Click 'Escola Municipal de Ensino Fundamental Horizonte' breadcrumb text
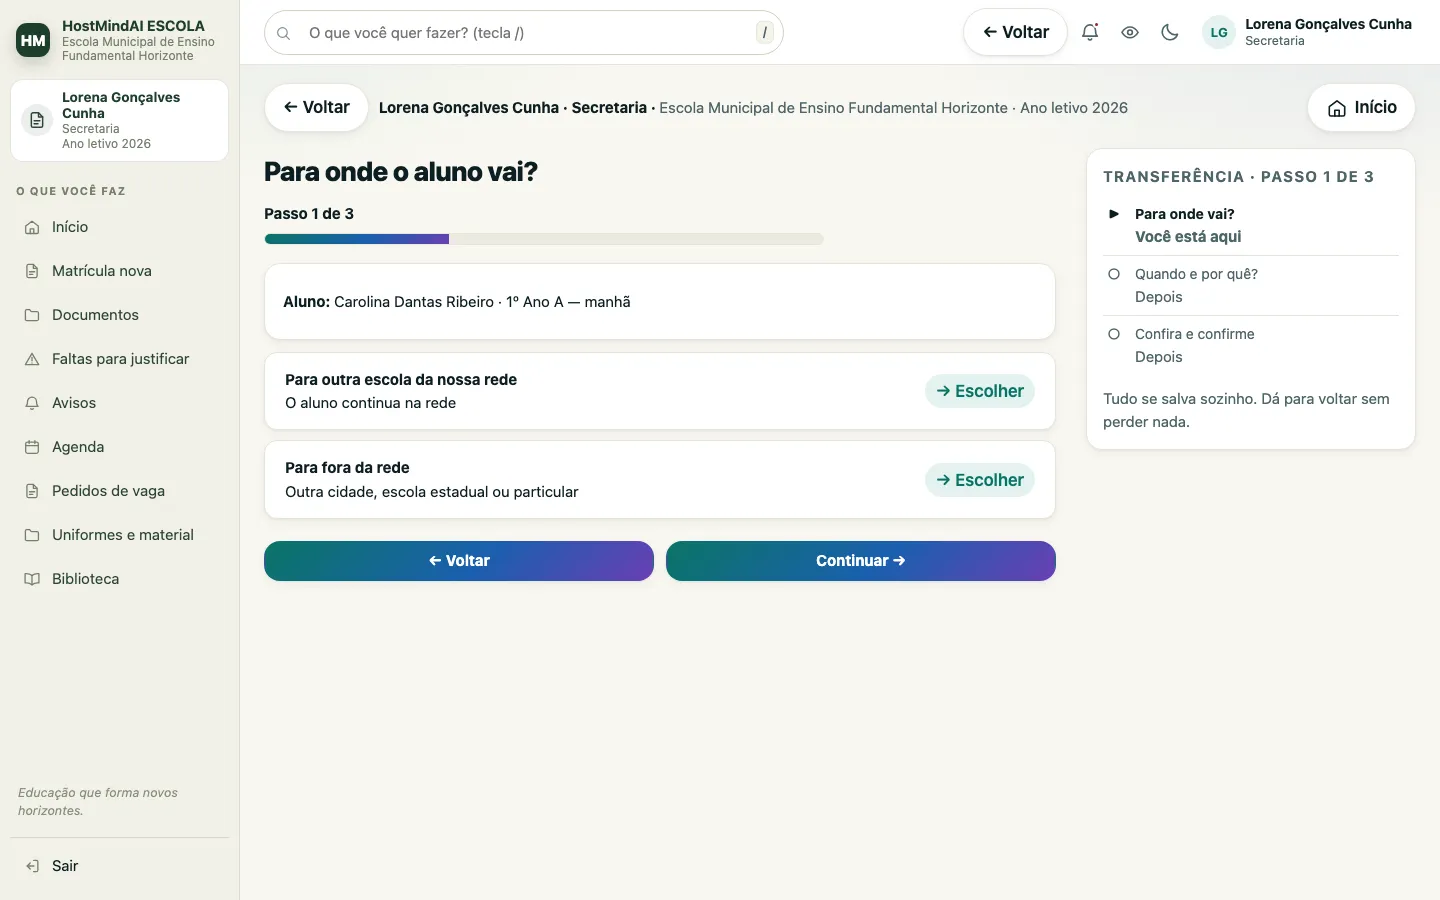The width and height of the screenshot is (1440, 900). [x=833, y=108]
